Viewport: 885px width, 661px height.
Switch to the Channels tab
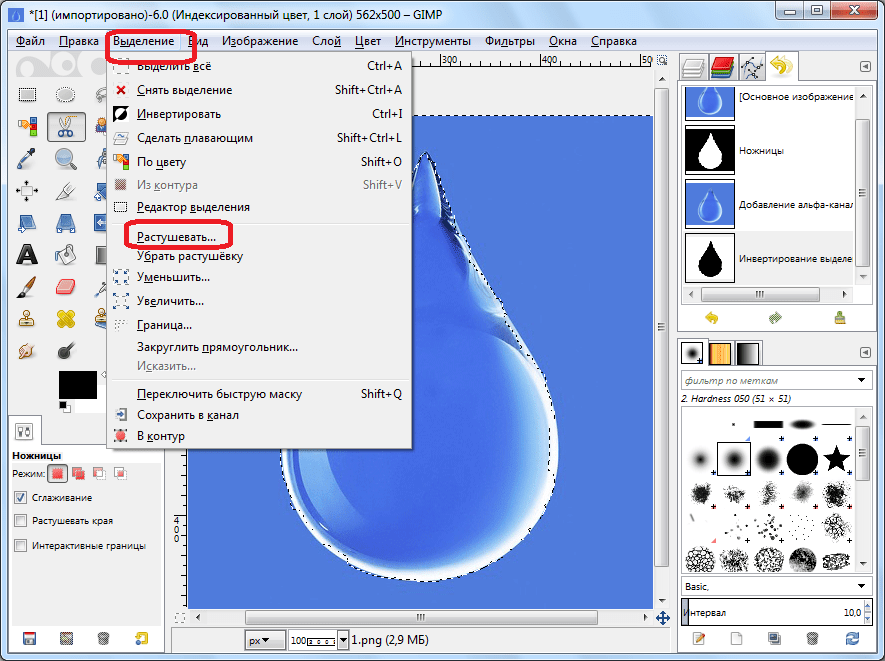(722, 68)
